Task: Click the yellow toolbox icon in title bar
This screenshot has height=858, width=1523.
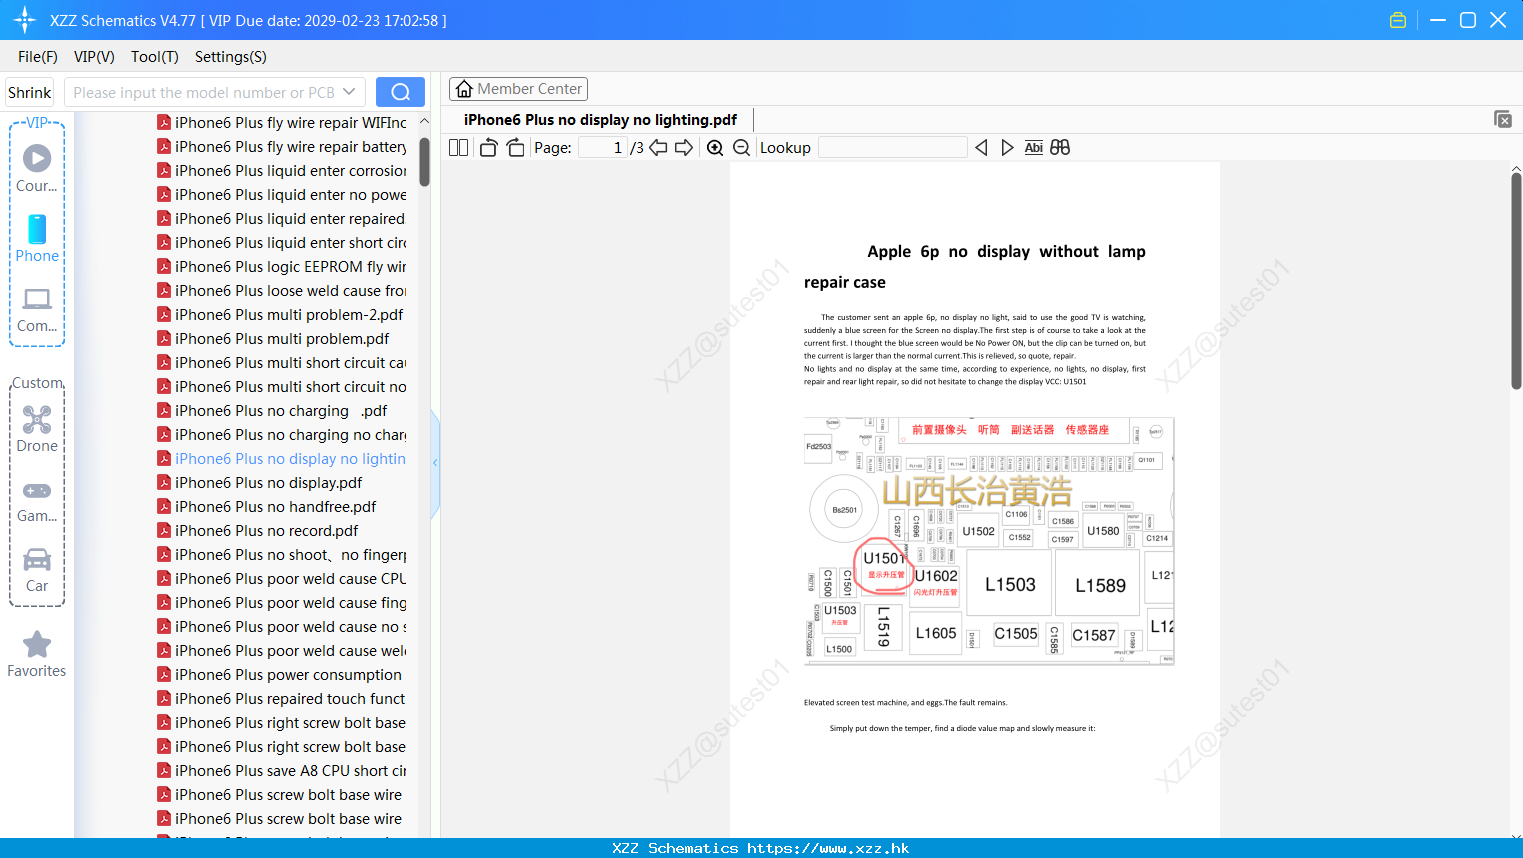Action: pyautogui.click(x=1398, y=20)
